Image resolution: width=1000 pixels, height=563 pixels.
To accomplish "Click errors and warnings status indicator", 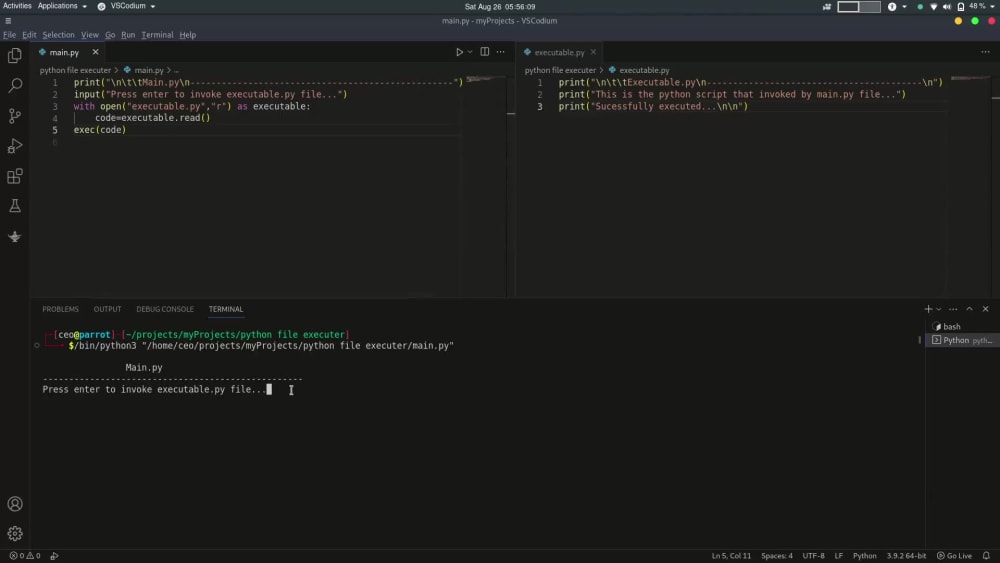I will 25,555.
